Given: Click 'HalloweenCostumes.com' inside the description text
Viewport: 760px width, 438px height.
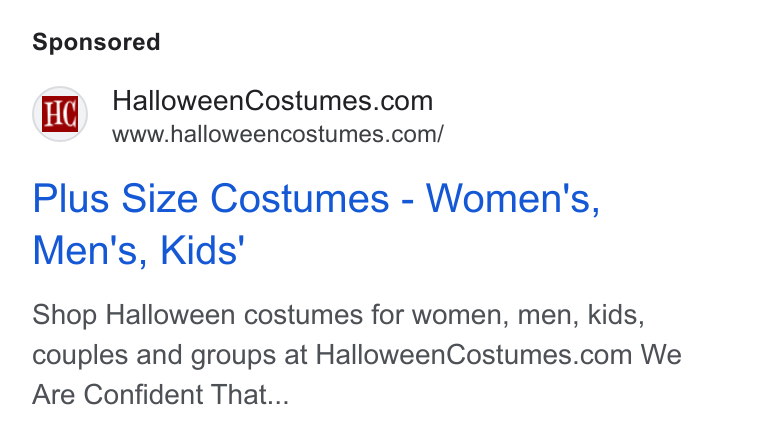Looking at the screenshot, I should (x=474, y=355).
